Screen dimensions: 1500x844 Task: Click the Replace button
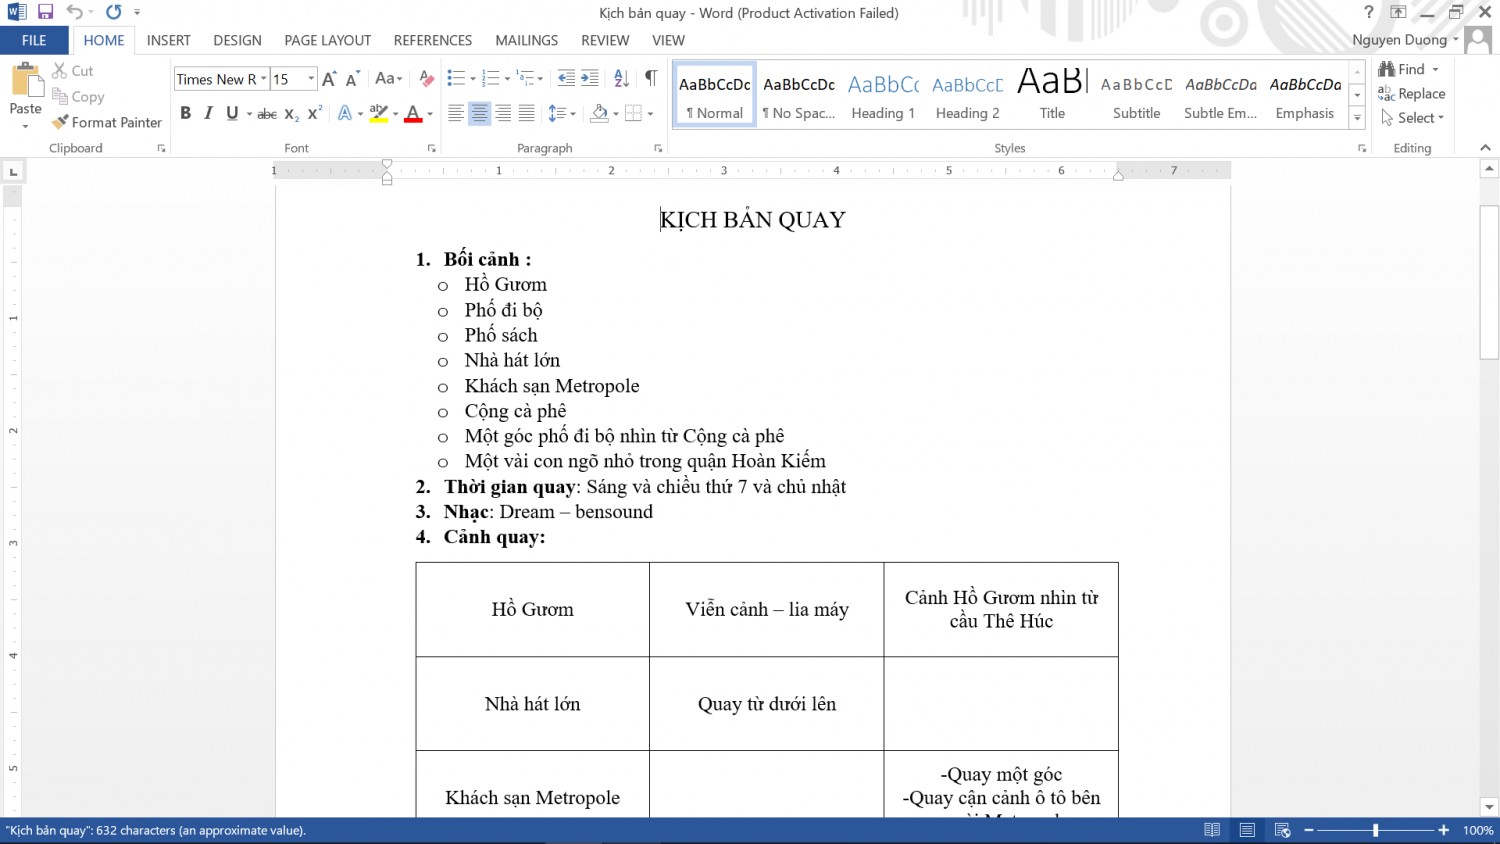pos(1412,94)
